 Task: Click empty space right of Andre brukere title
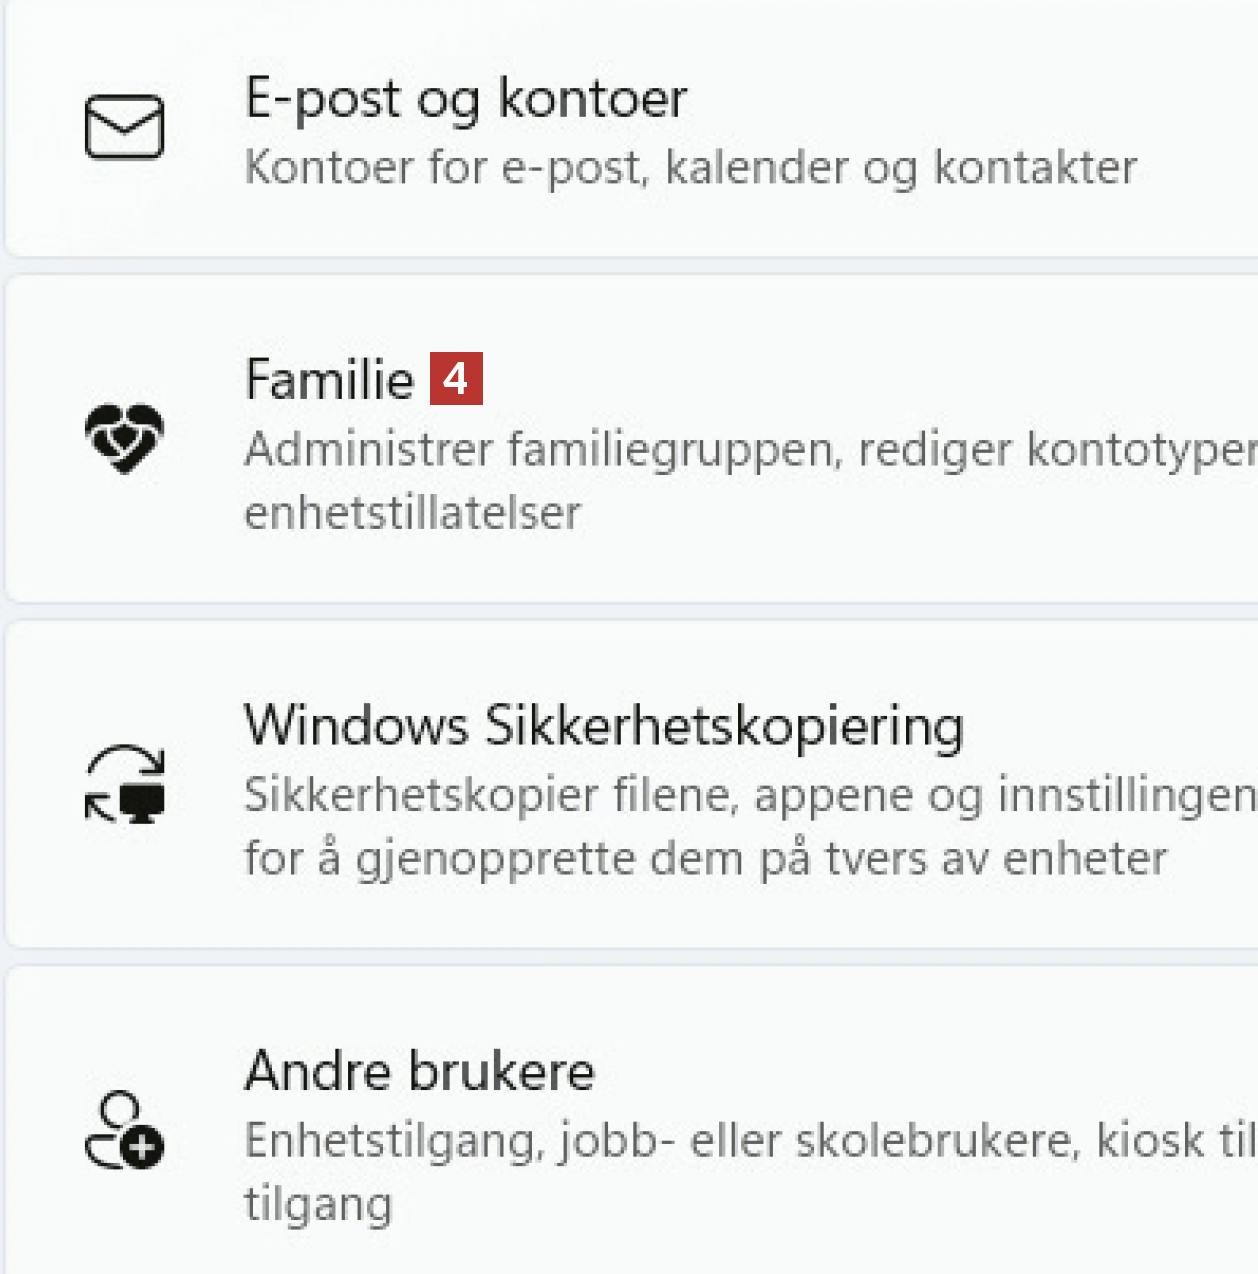pyautogui.click(x=900, y=1072)
